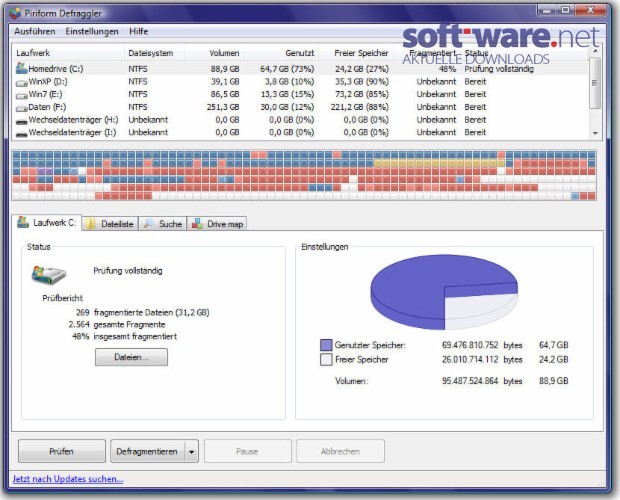Click '2.564 gesamte Fragmente' text
The height and width of the screenshot is (500, 620).
click(x=117, y=325)
